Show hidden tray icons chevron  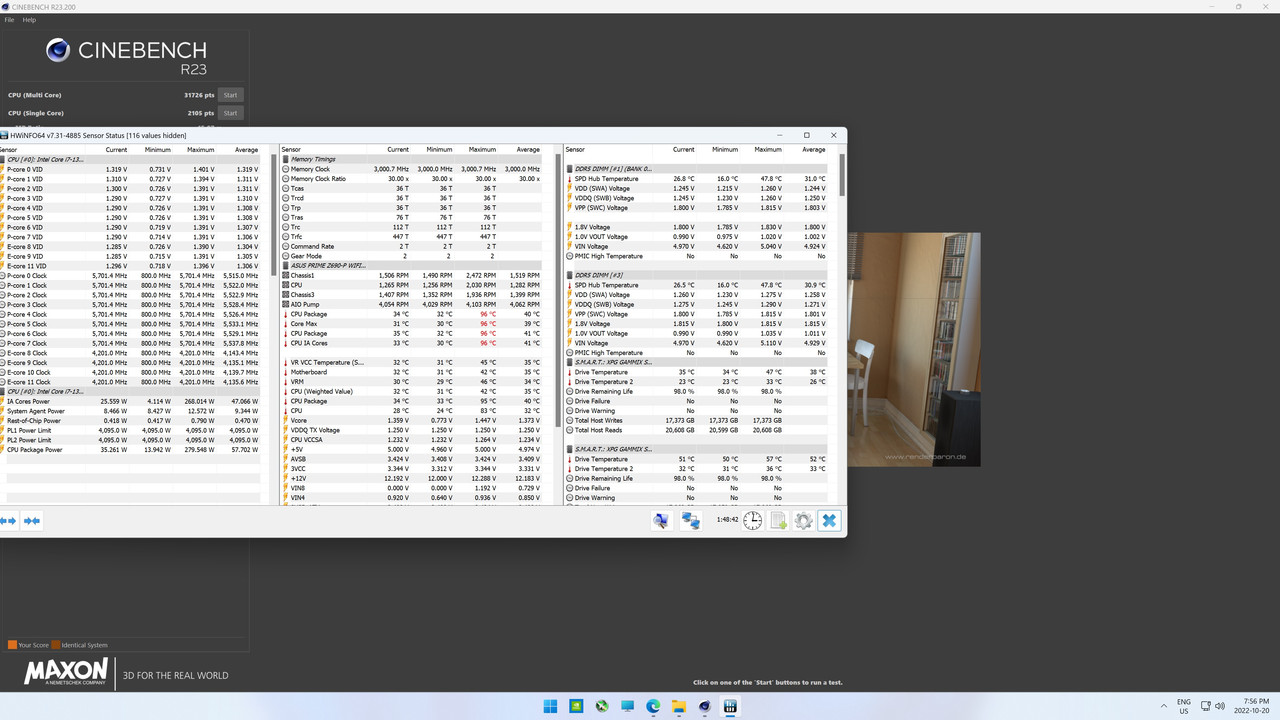pos(1162,706)
